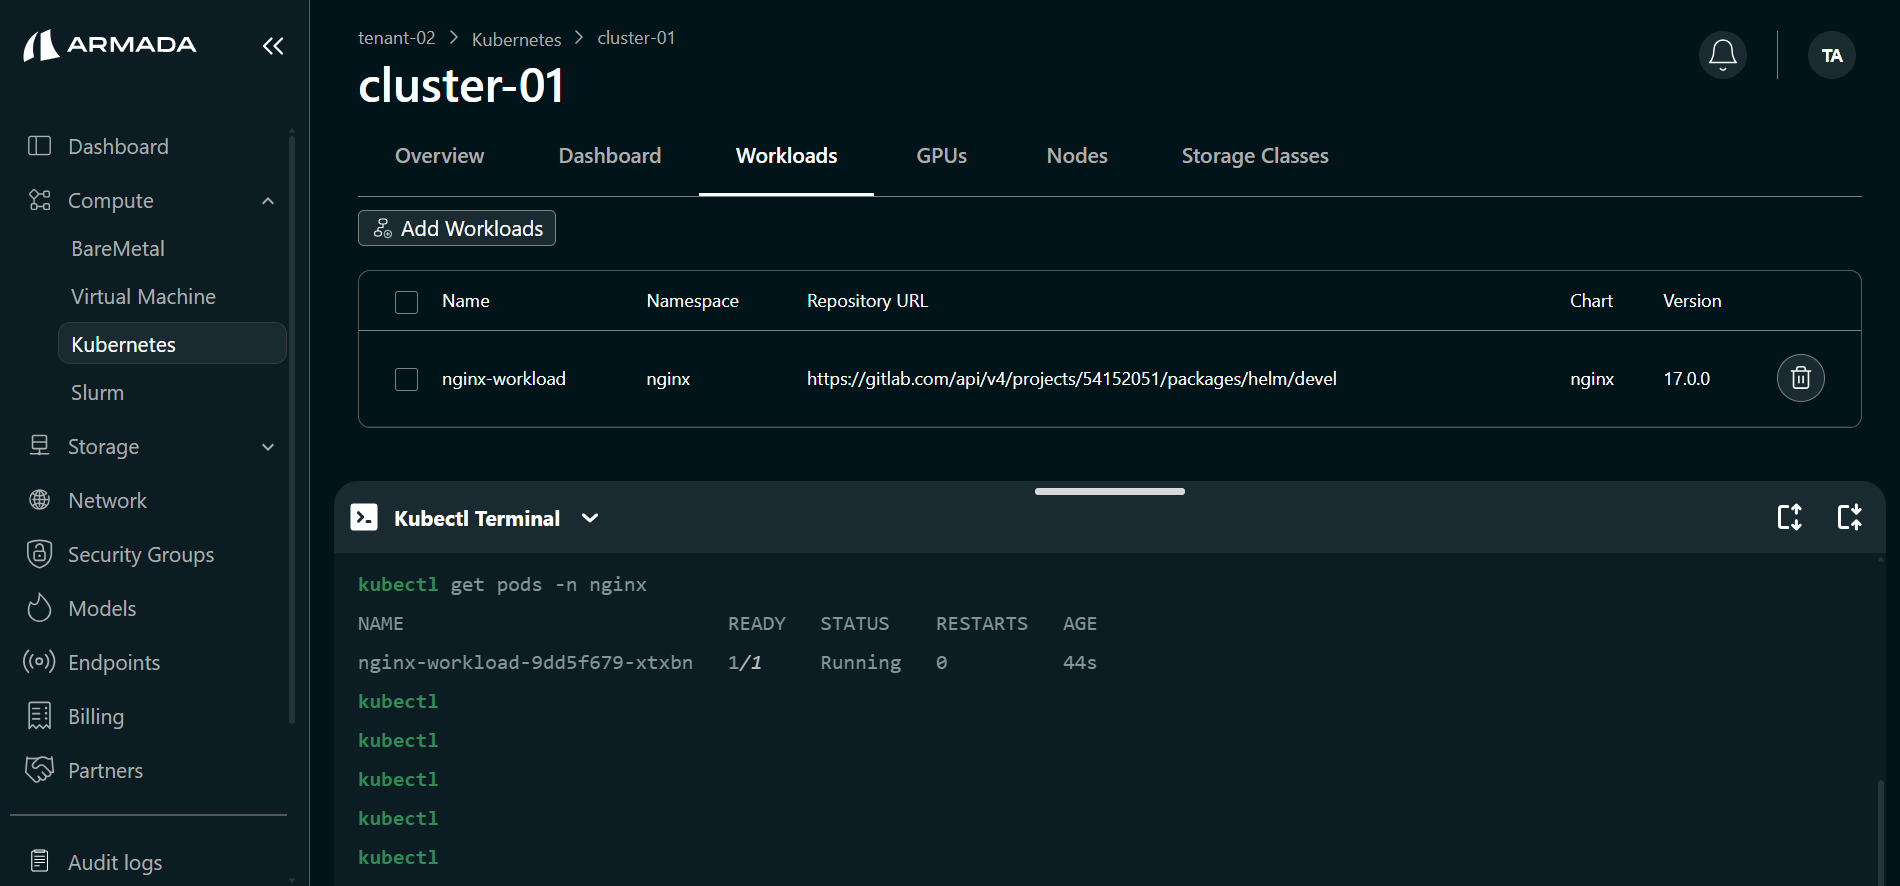Image resolution: width=1900 pixels, height=886 pixels.
Task: Click the 44s age value
Action: 1079,662
